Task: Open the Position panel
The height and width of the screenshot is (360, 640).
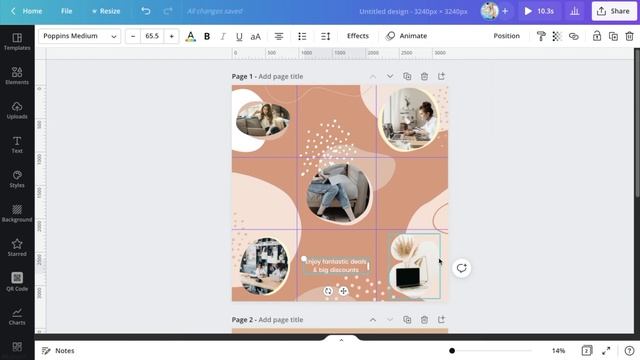Action: (x=507, y=36)
